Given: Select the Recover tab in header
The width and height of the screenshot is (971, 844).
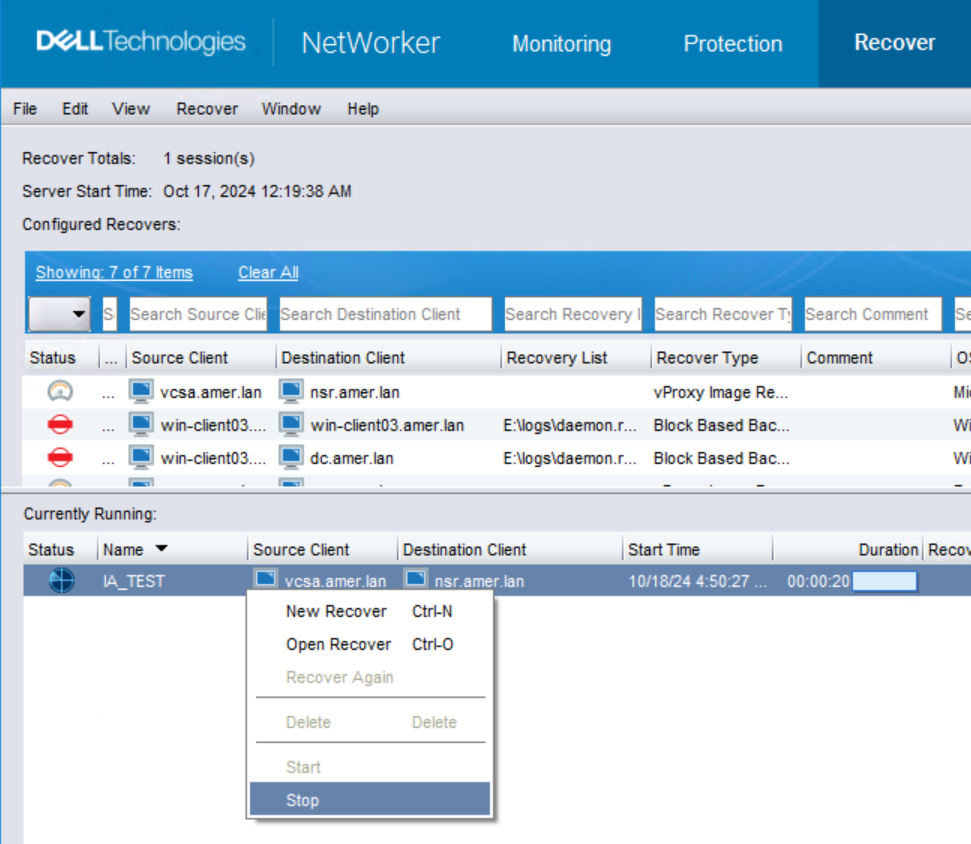Looking at the screenshot, I should [895, 42].
